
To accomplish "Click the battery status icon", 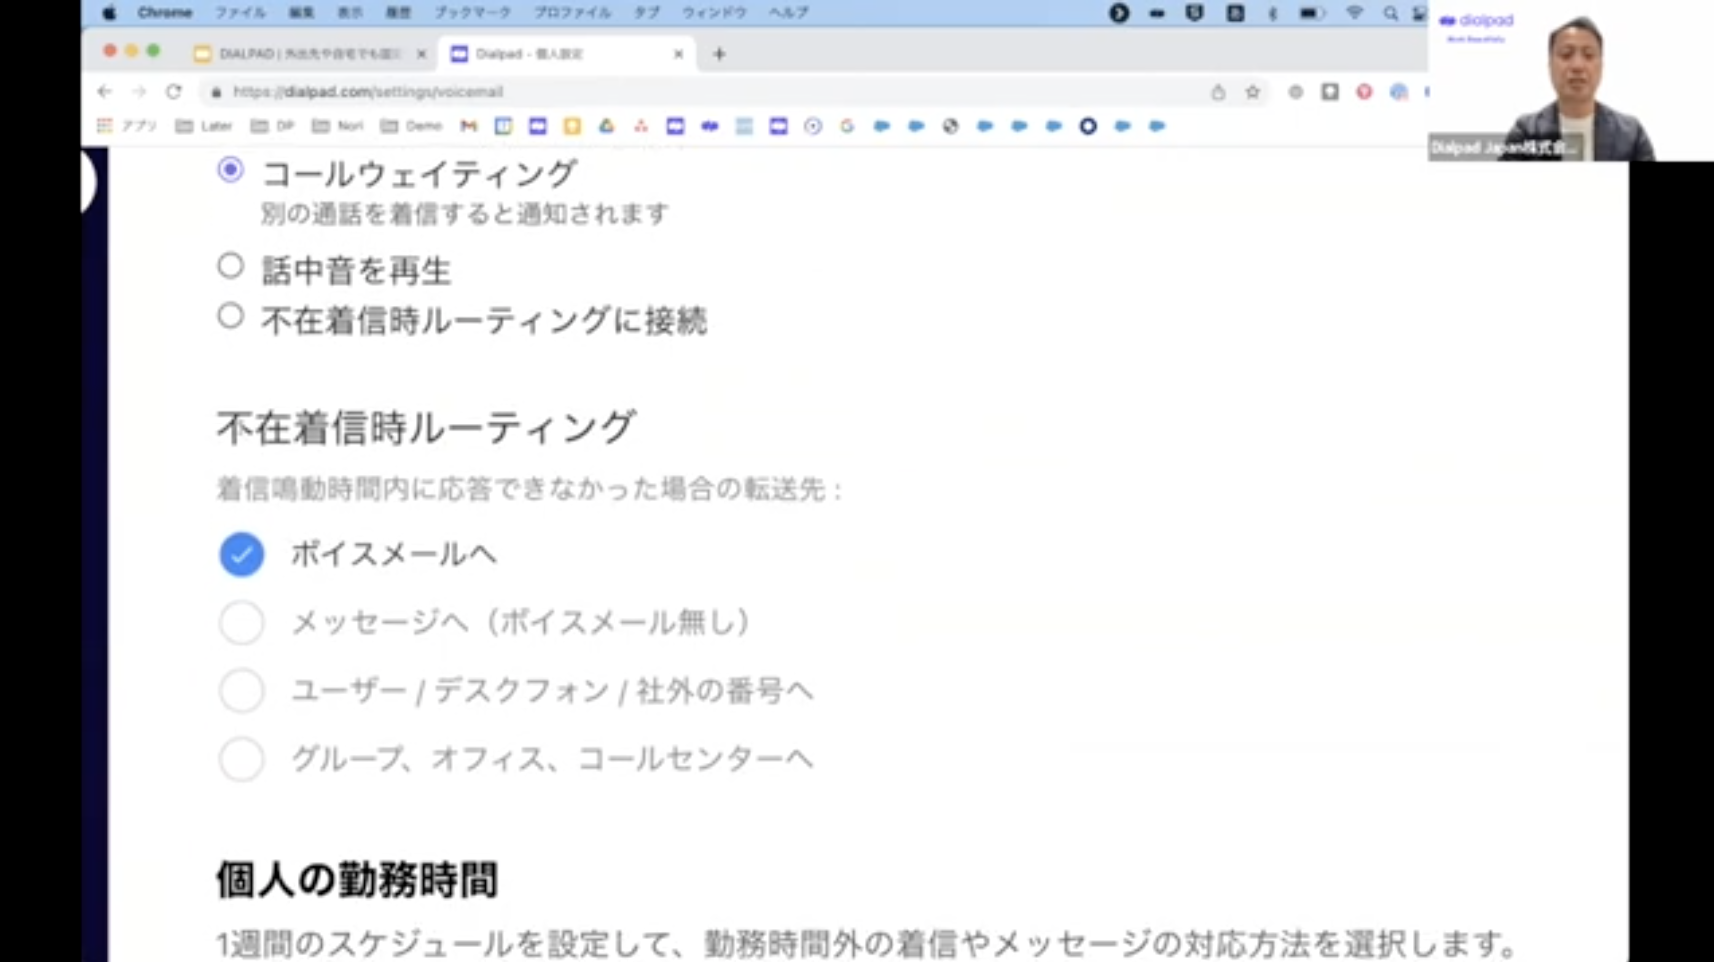I will 1311,13.
